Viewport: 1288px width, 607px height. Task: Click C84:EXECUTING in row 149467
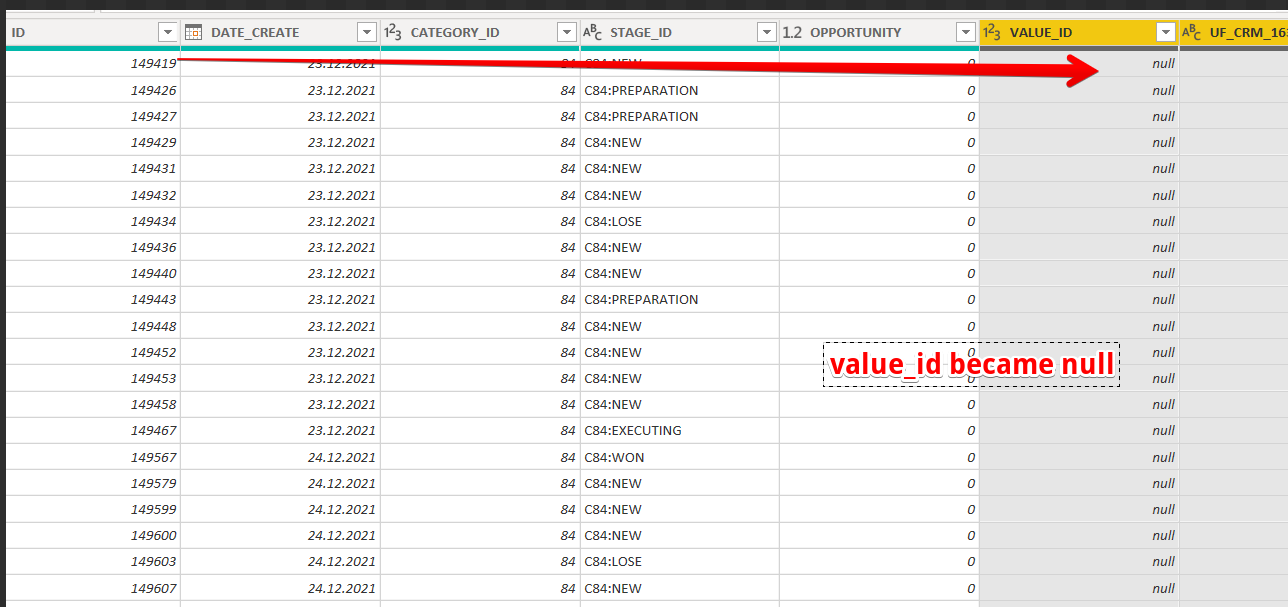click(x=633, y=430)
